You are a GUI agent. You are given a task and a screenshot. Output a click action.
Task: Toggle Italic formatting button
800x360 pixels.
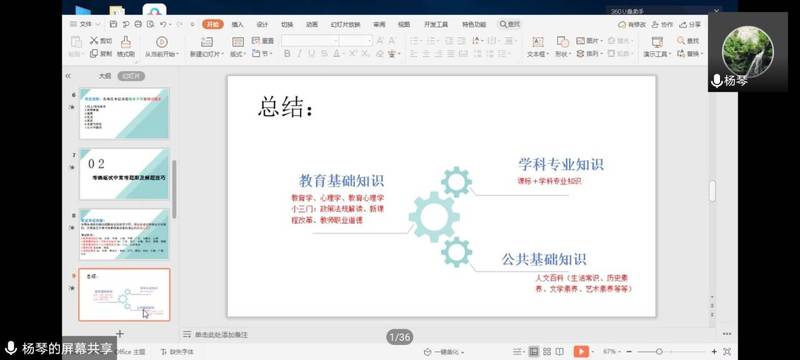tap(299, 54)
